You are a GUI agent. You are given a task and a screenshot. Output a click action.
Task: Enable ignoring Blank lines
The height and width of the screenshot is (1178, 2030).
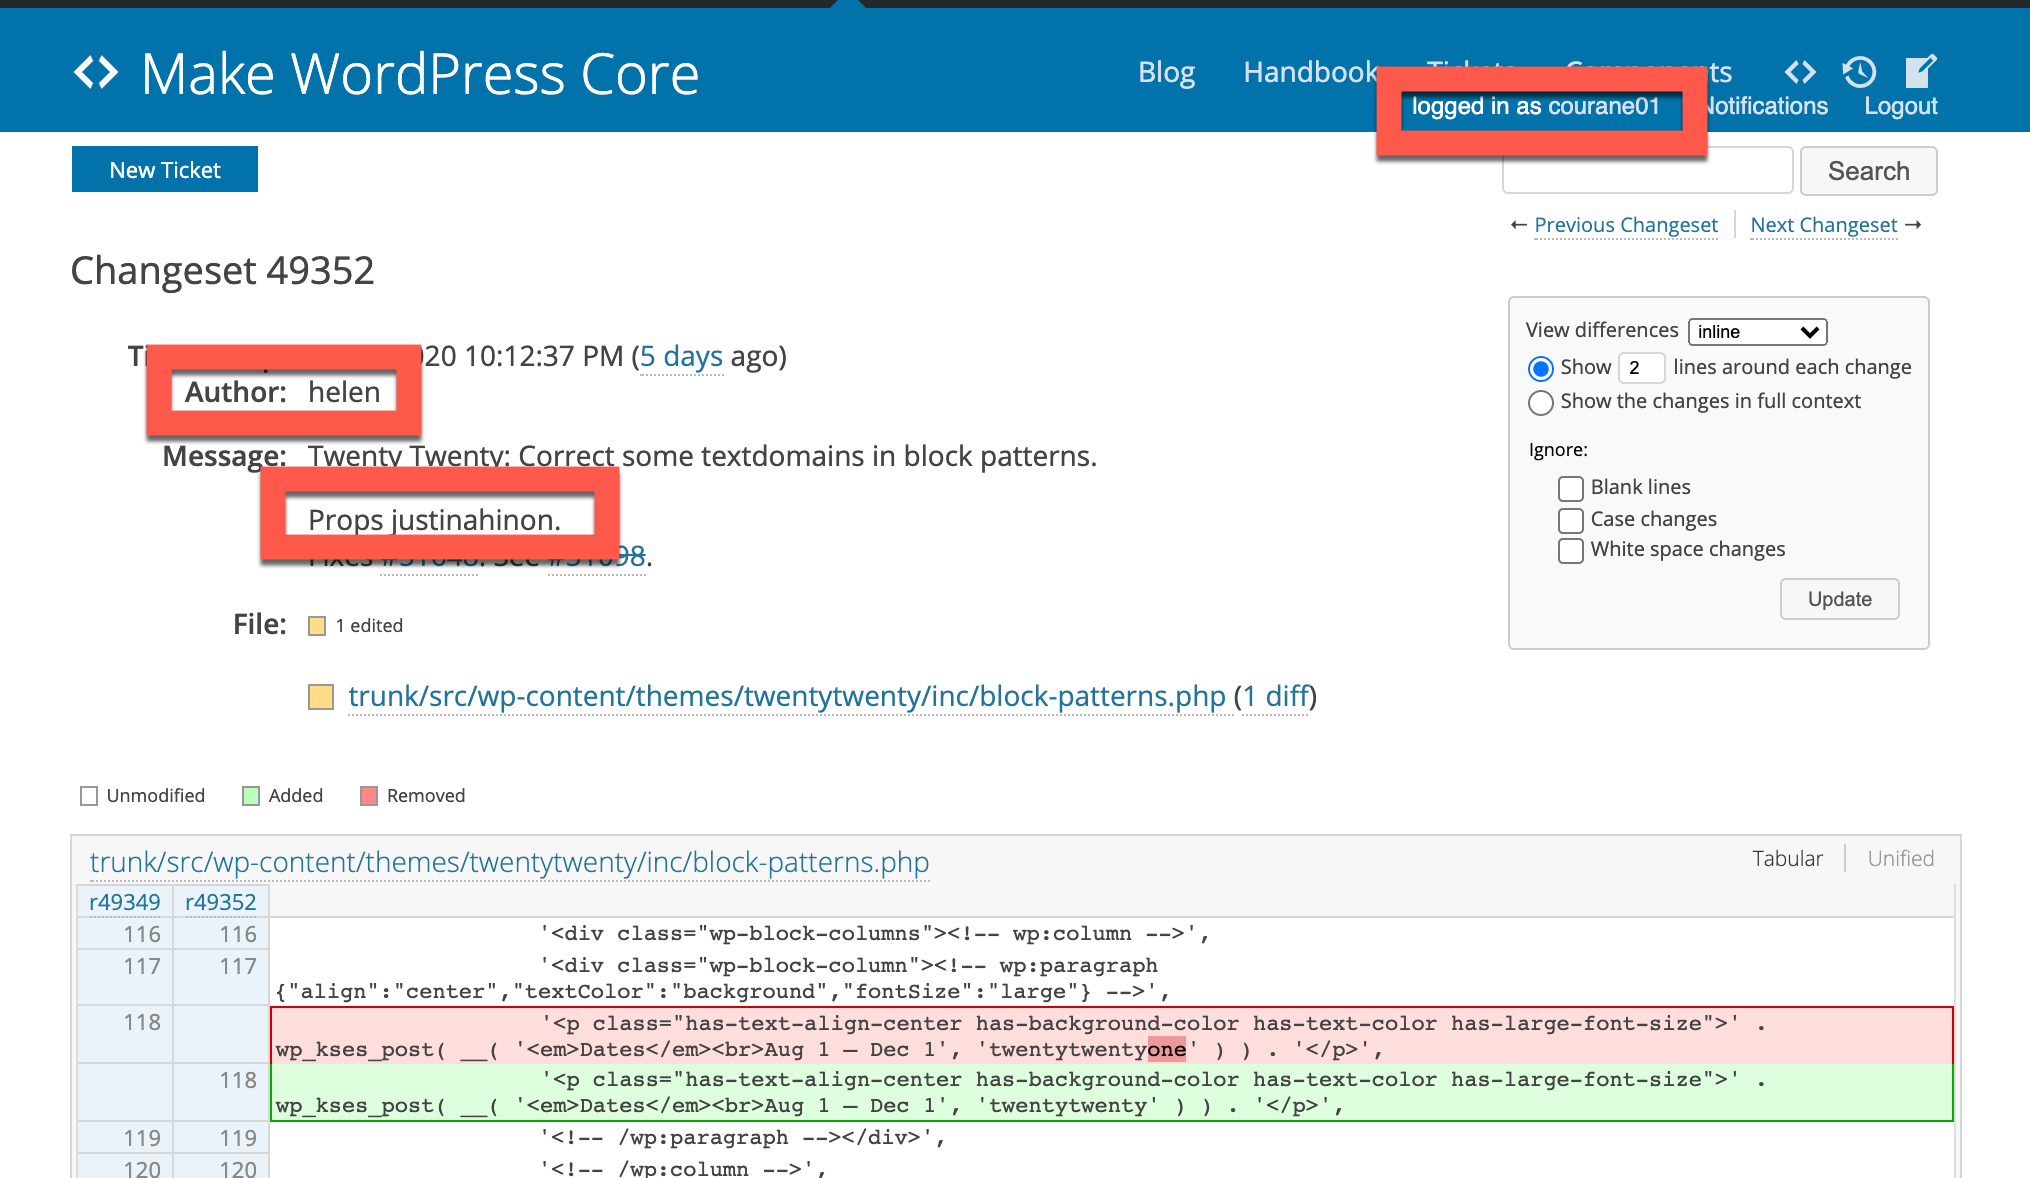(1570, 488)
